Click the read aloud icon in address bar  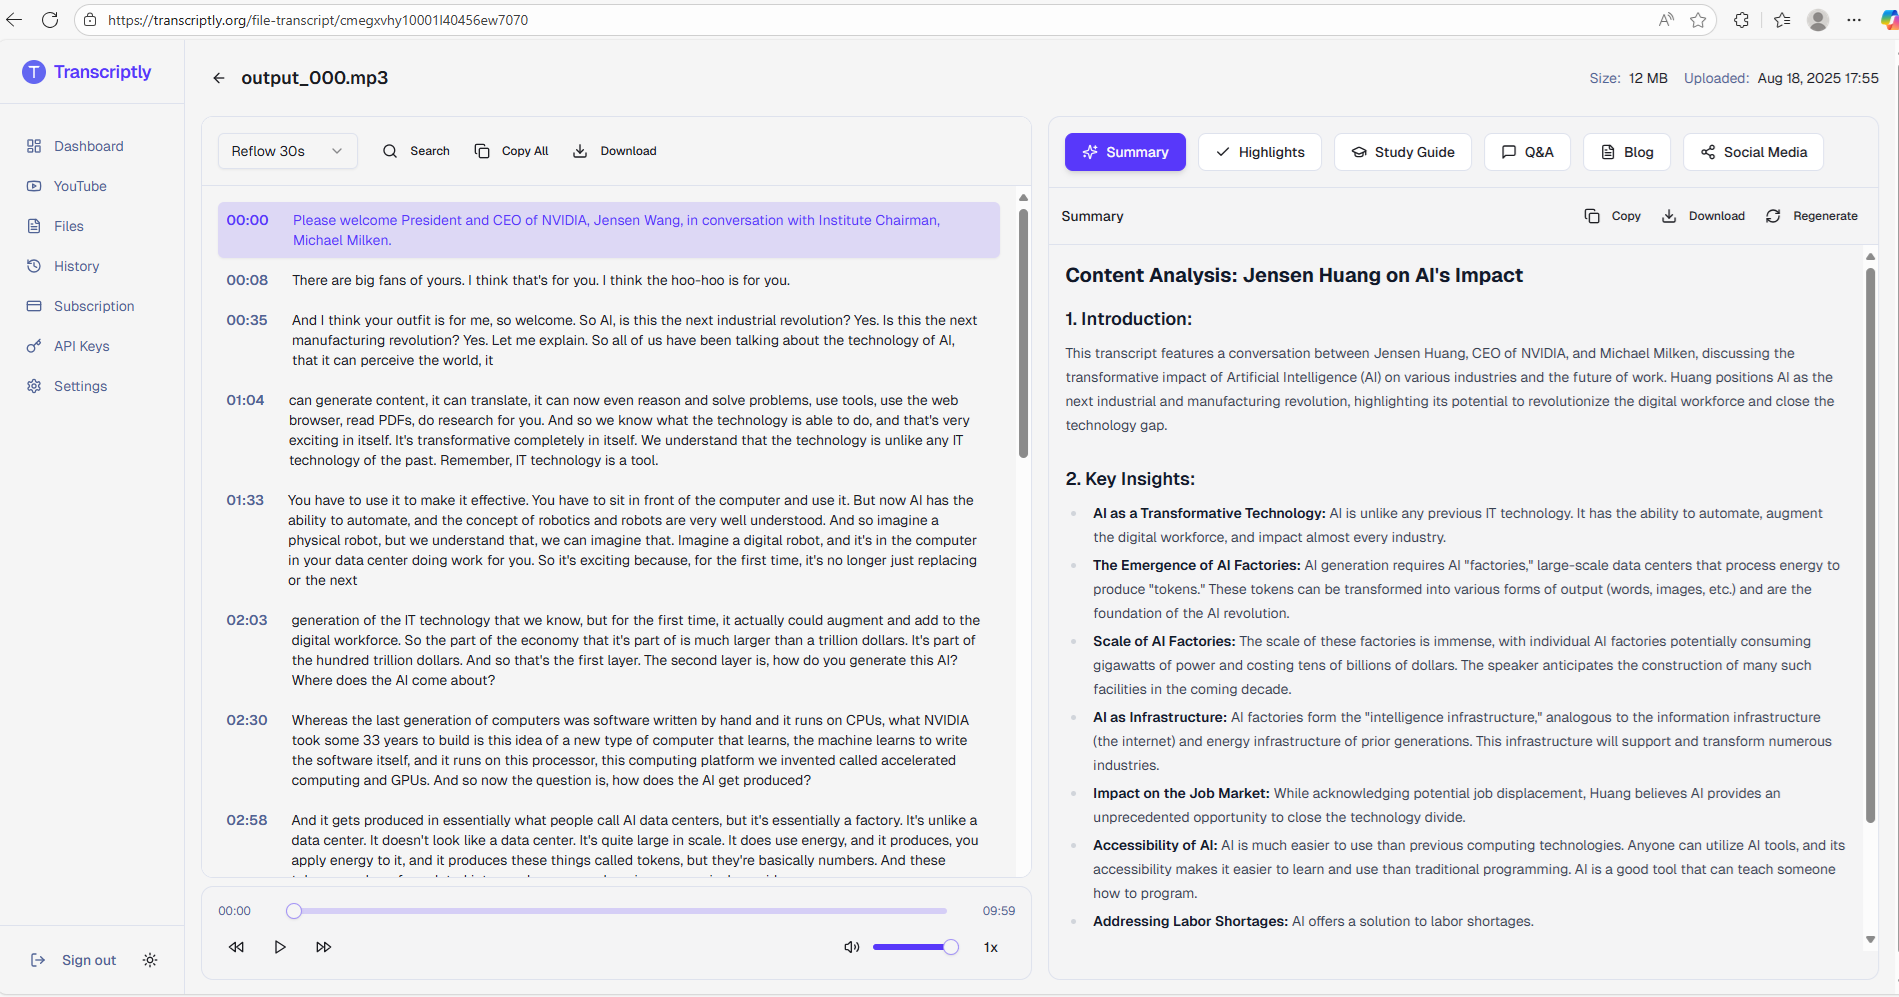[1666, 20]
